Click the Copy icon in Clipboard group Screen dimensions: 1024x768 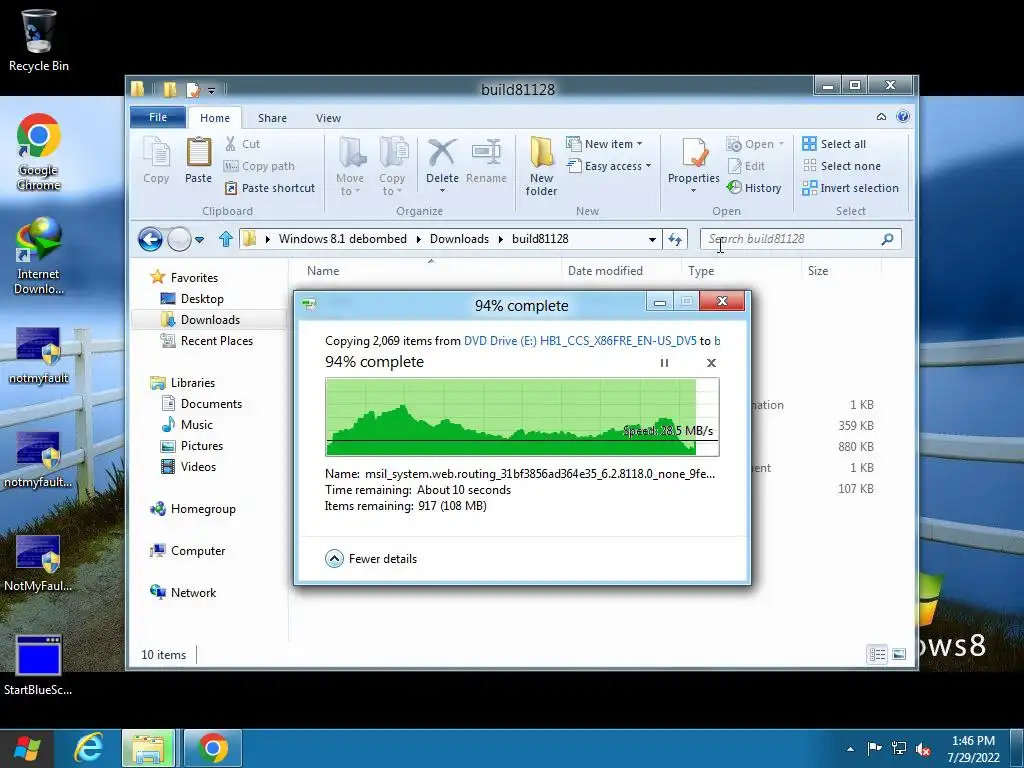click(156, 160)
